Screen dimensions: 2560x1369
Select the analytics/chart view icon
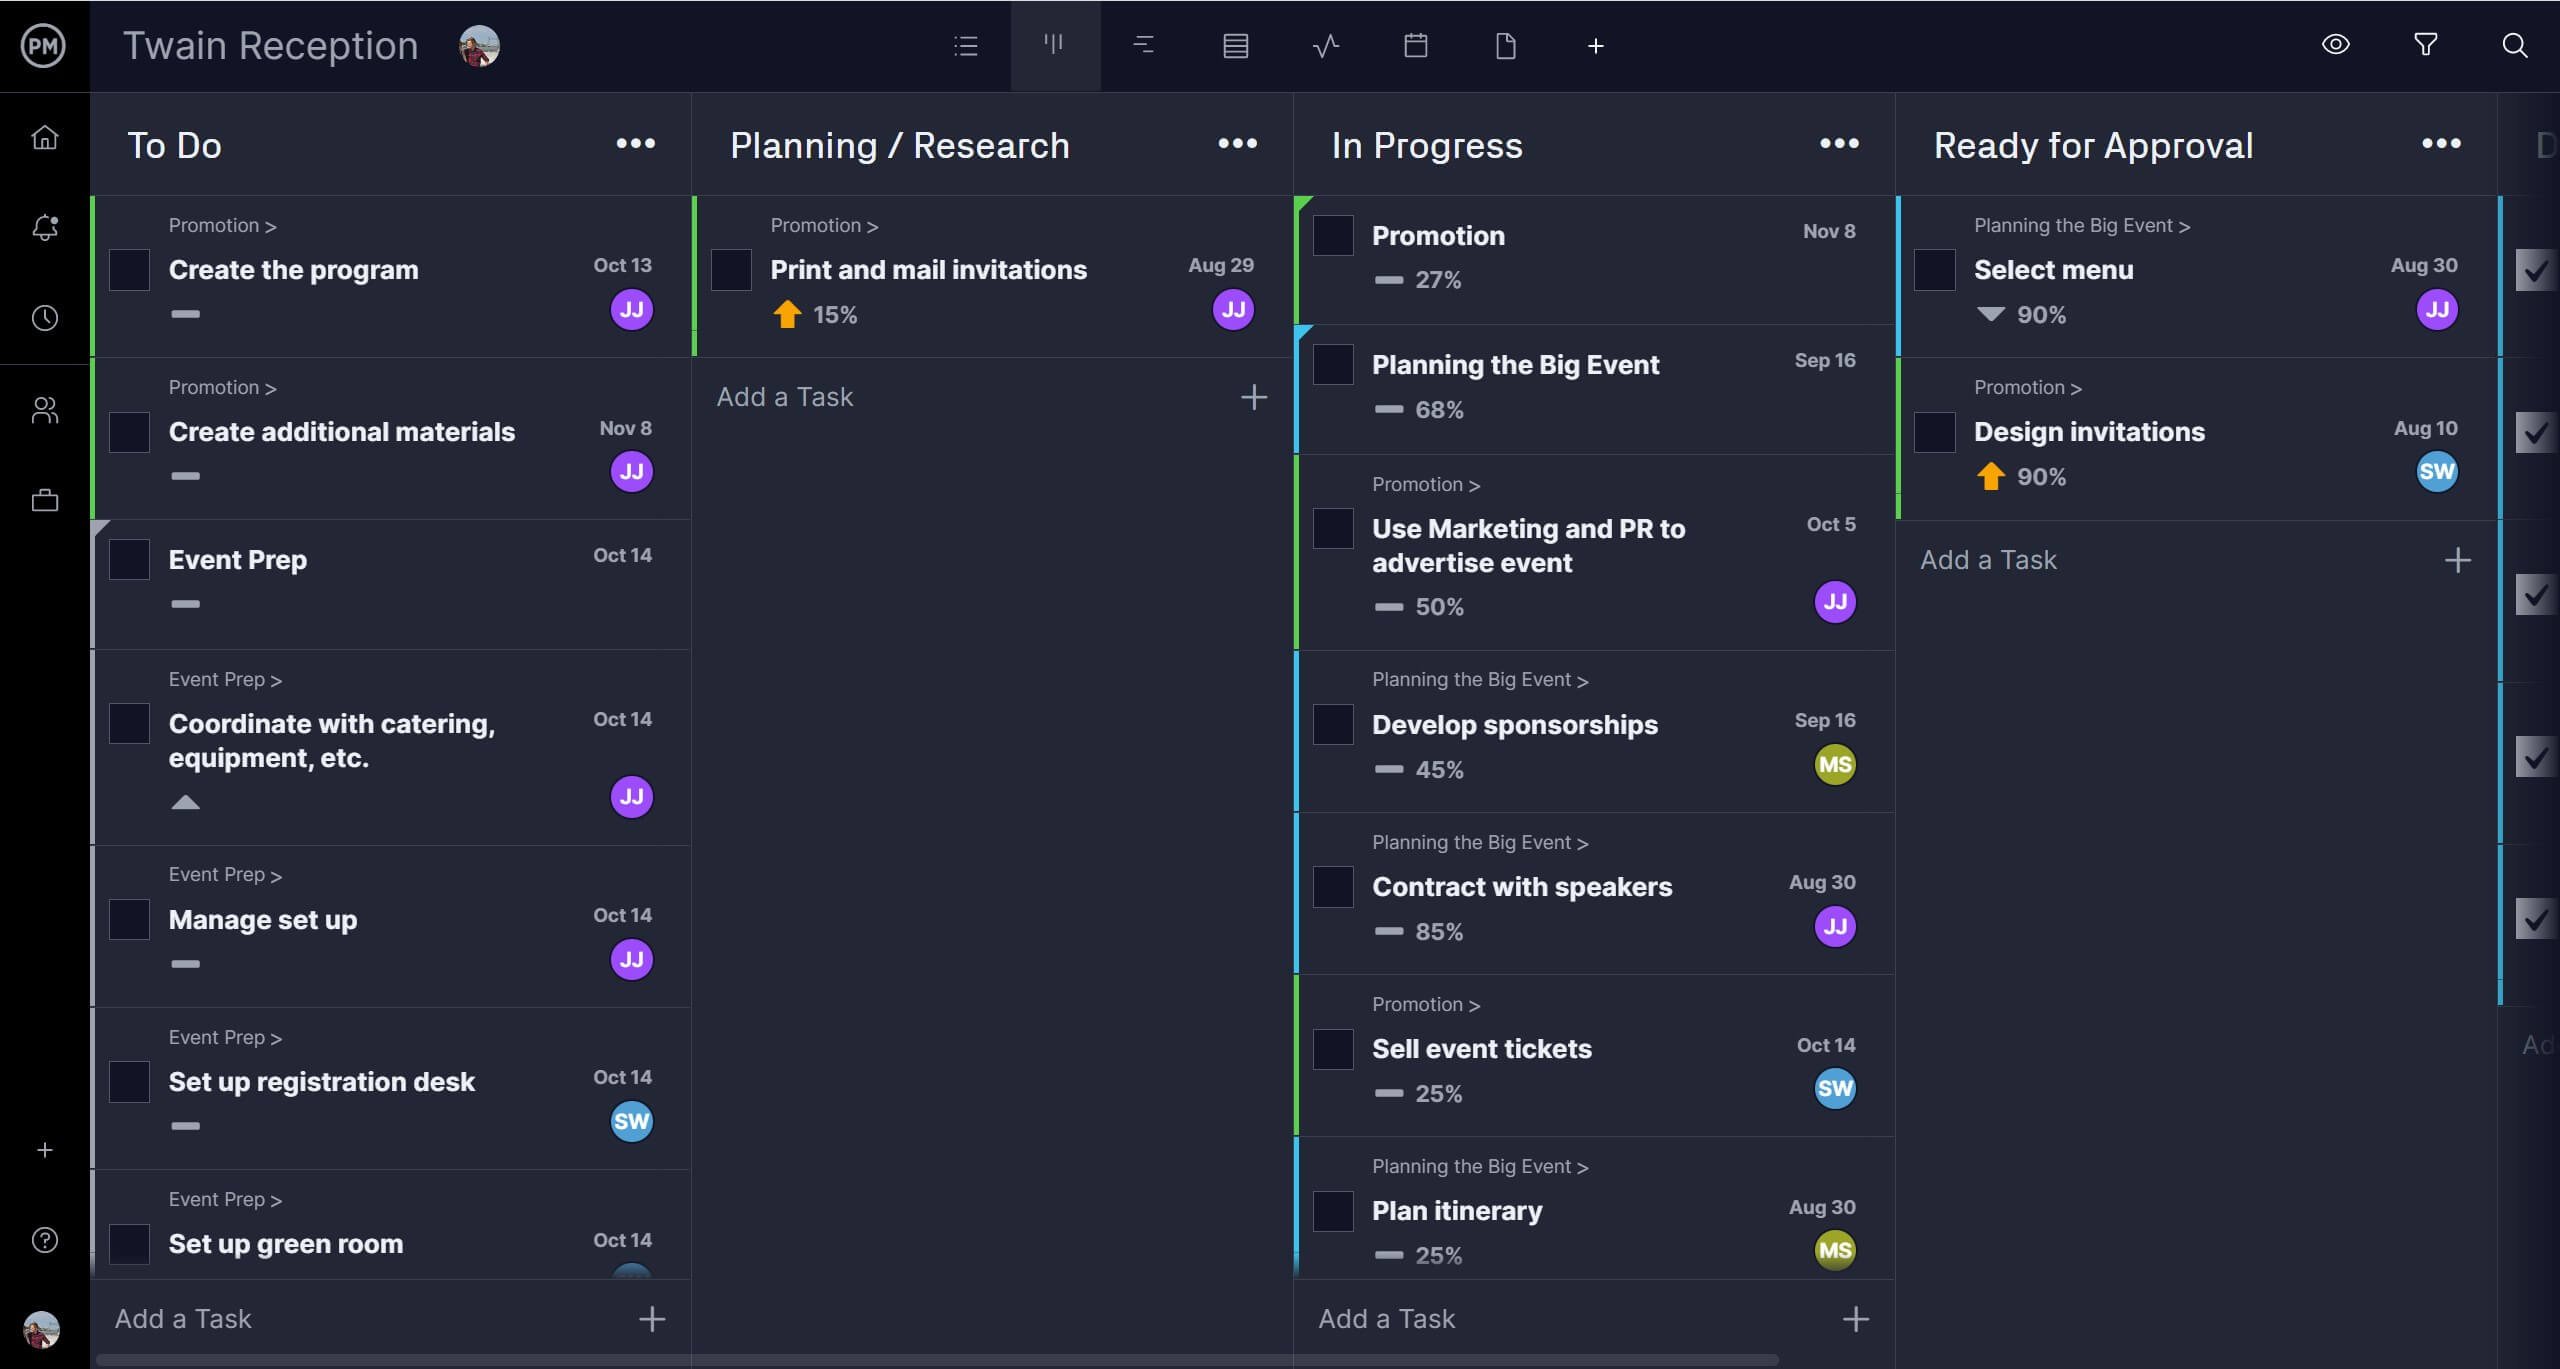1326,46
